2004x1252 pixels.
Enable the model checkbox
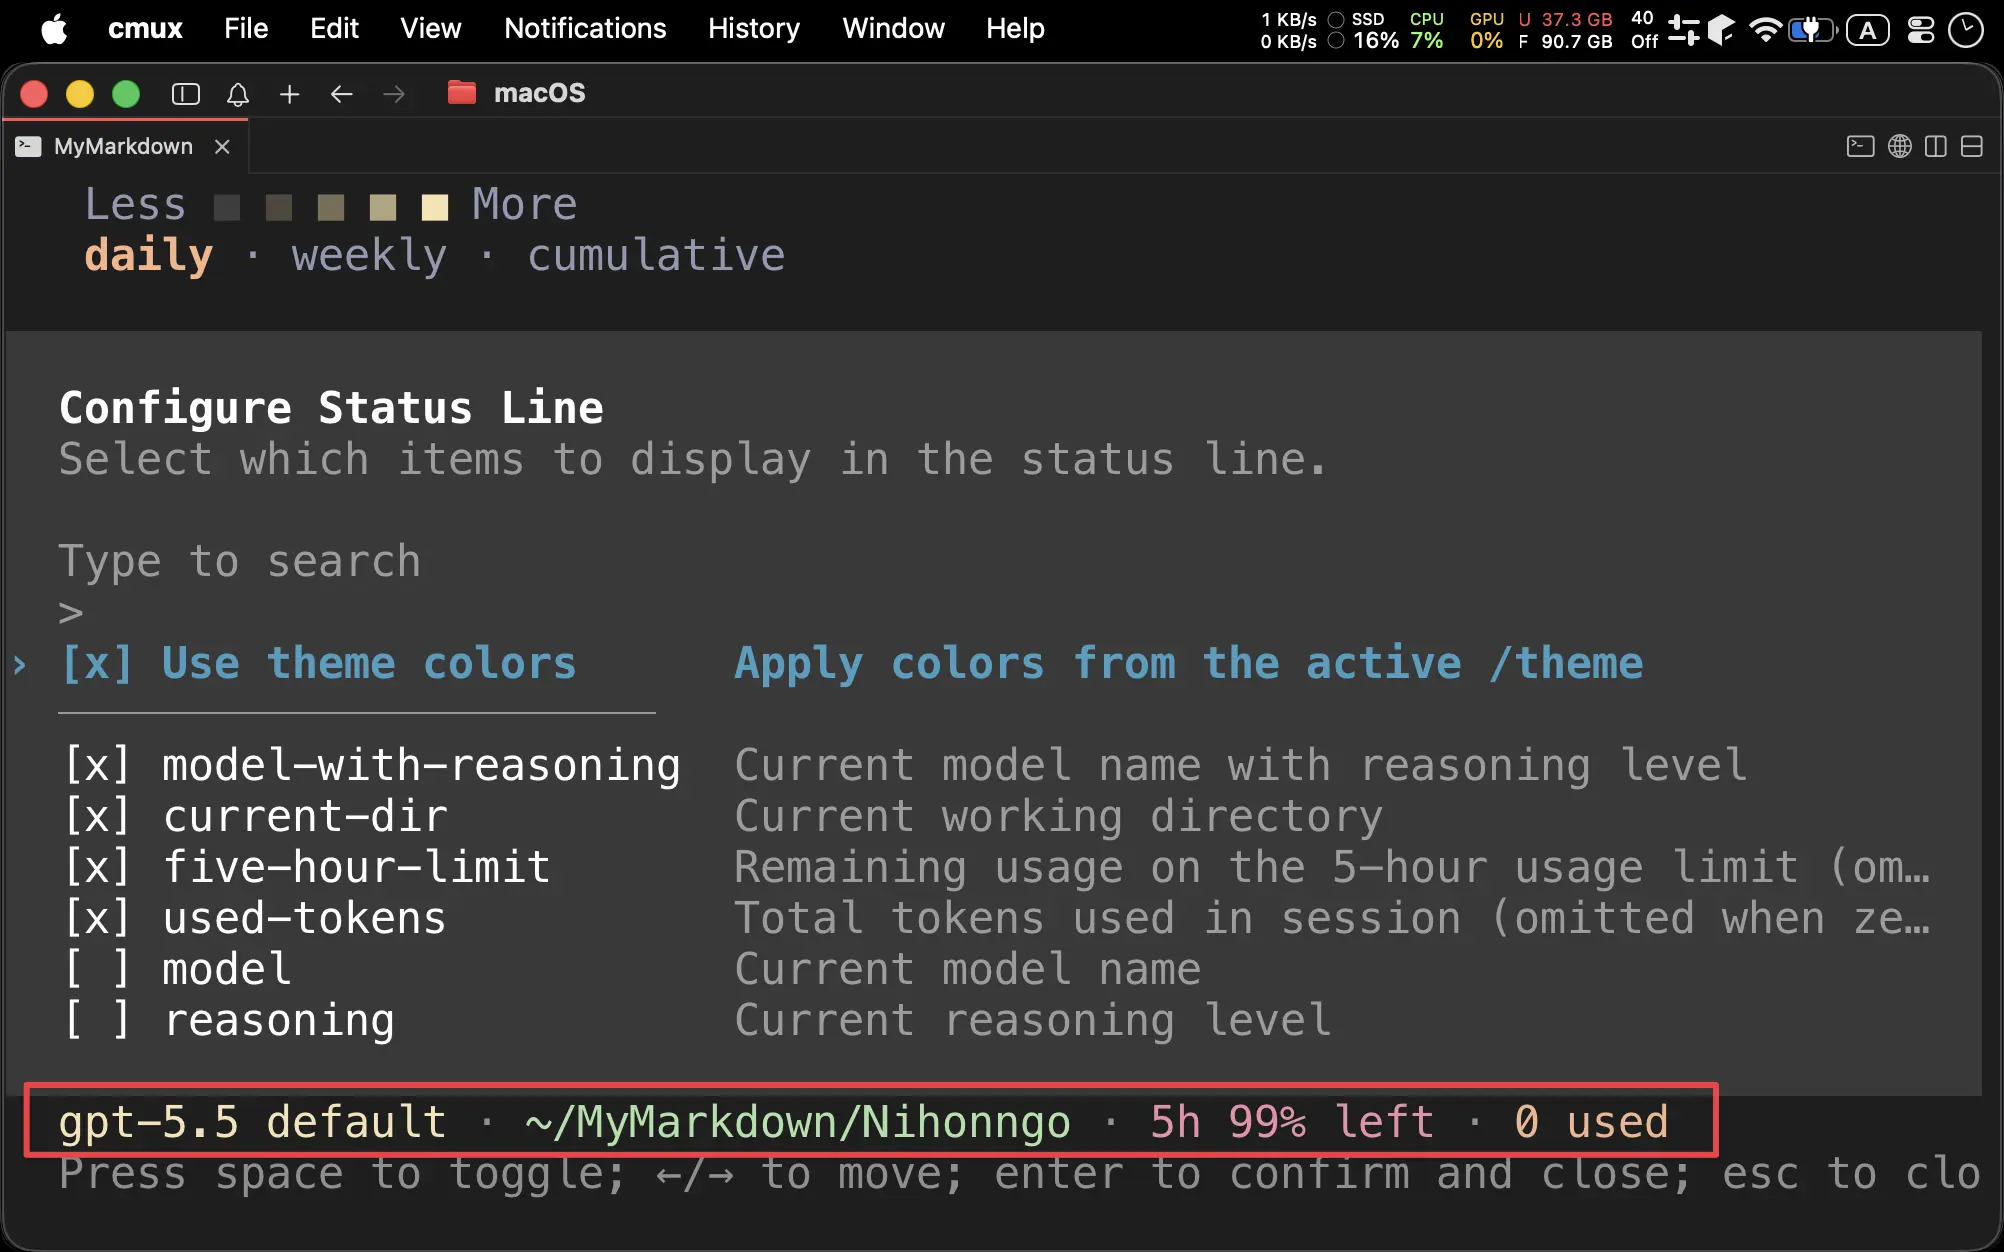(x=97, y=970)
